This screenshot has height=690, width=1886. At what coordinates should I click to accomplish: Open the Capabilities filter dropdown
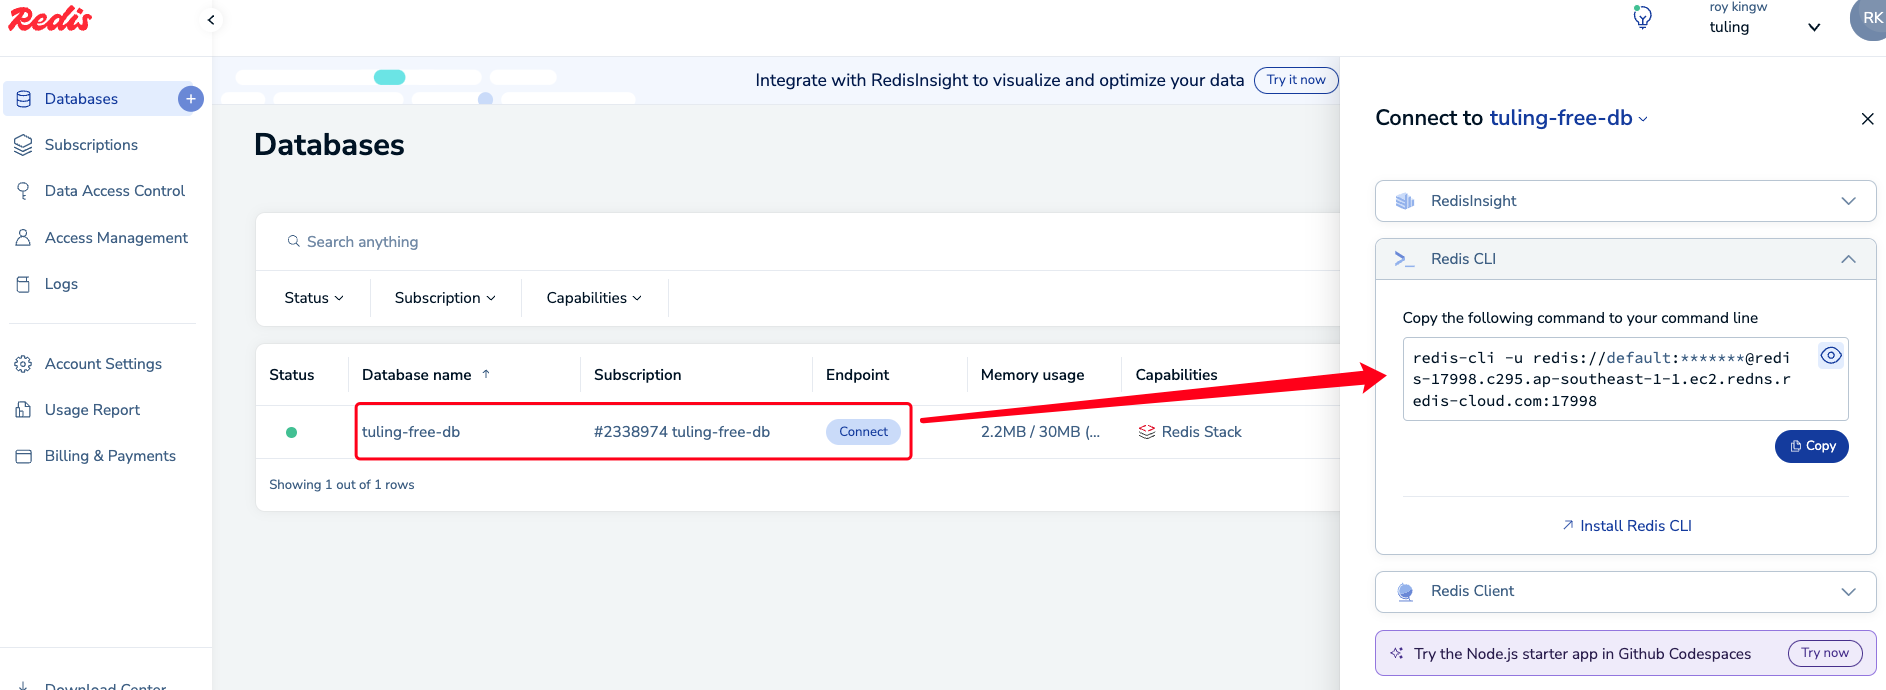point(594,298)
